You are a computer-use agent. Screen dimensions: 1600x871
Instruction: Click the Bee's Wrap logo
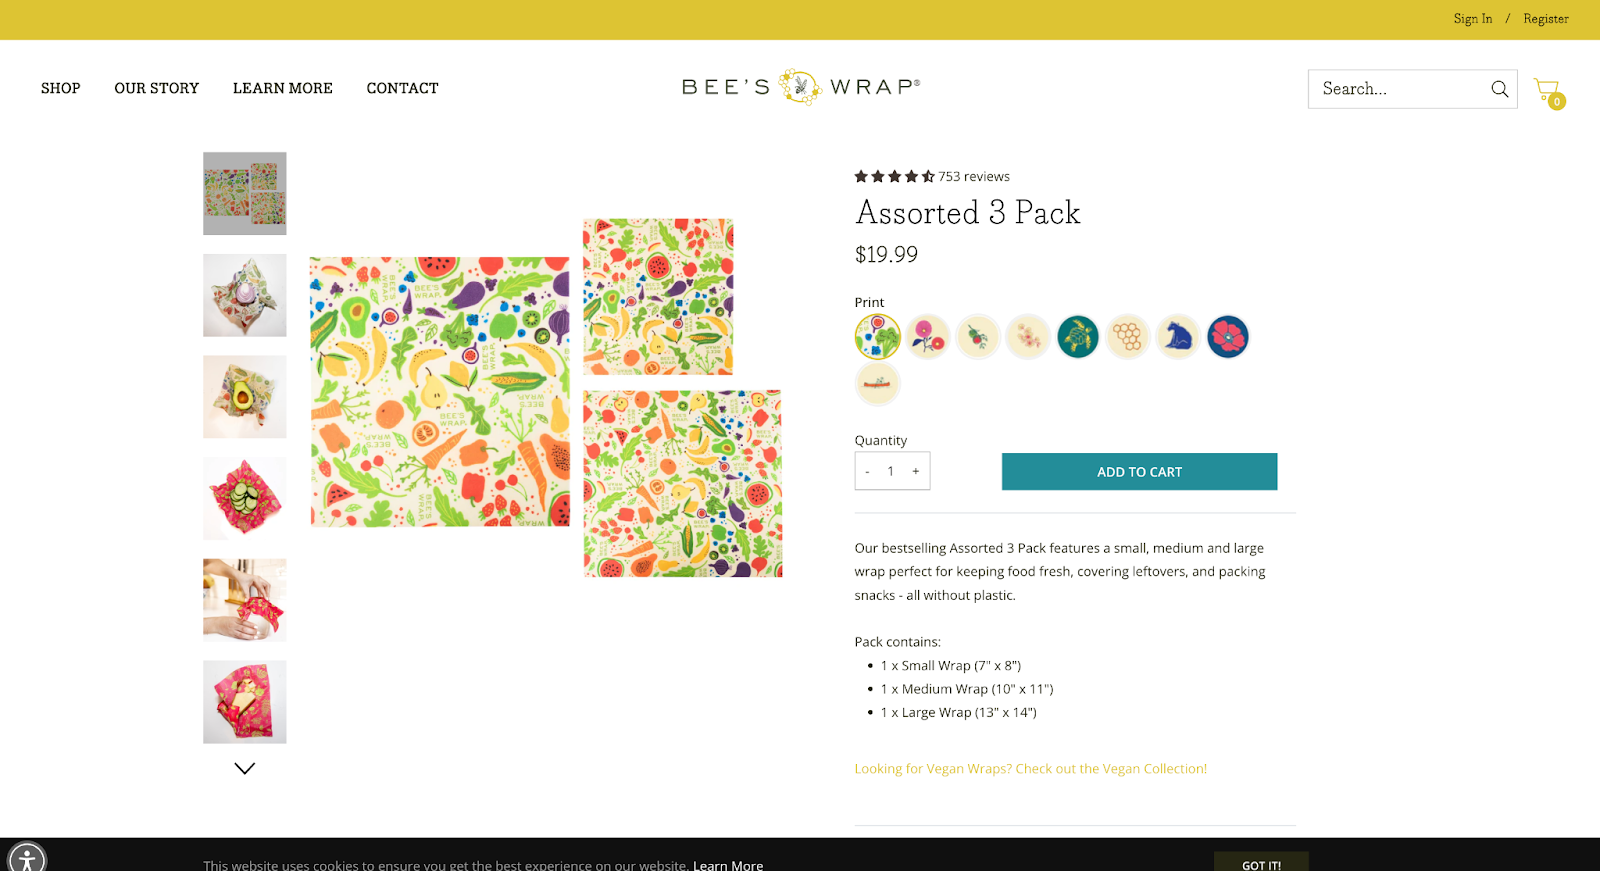coord(800,87)
